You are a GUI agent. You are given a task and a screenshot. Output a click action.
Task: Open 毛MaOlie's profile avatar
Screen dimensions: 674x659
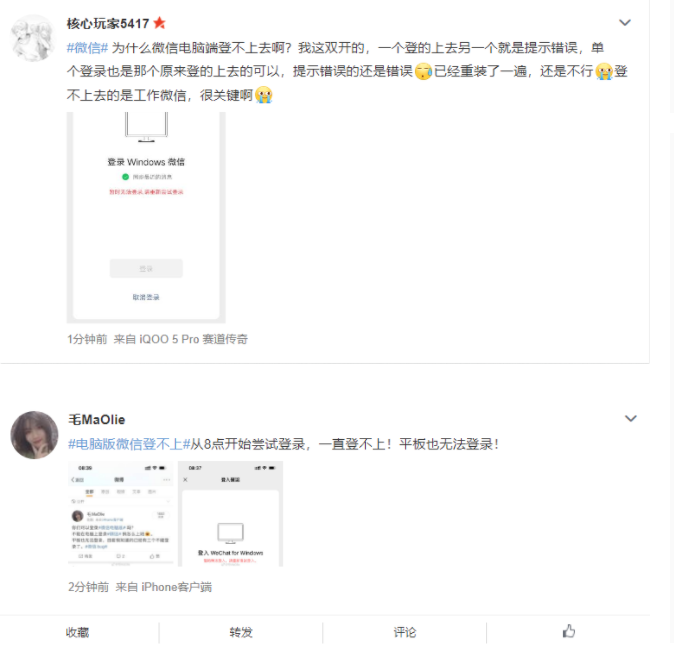pos(34,435)
